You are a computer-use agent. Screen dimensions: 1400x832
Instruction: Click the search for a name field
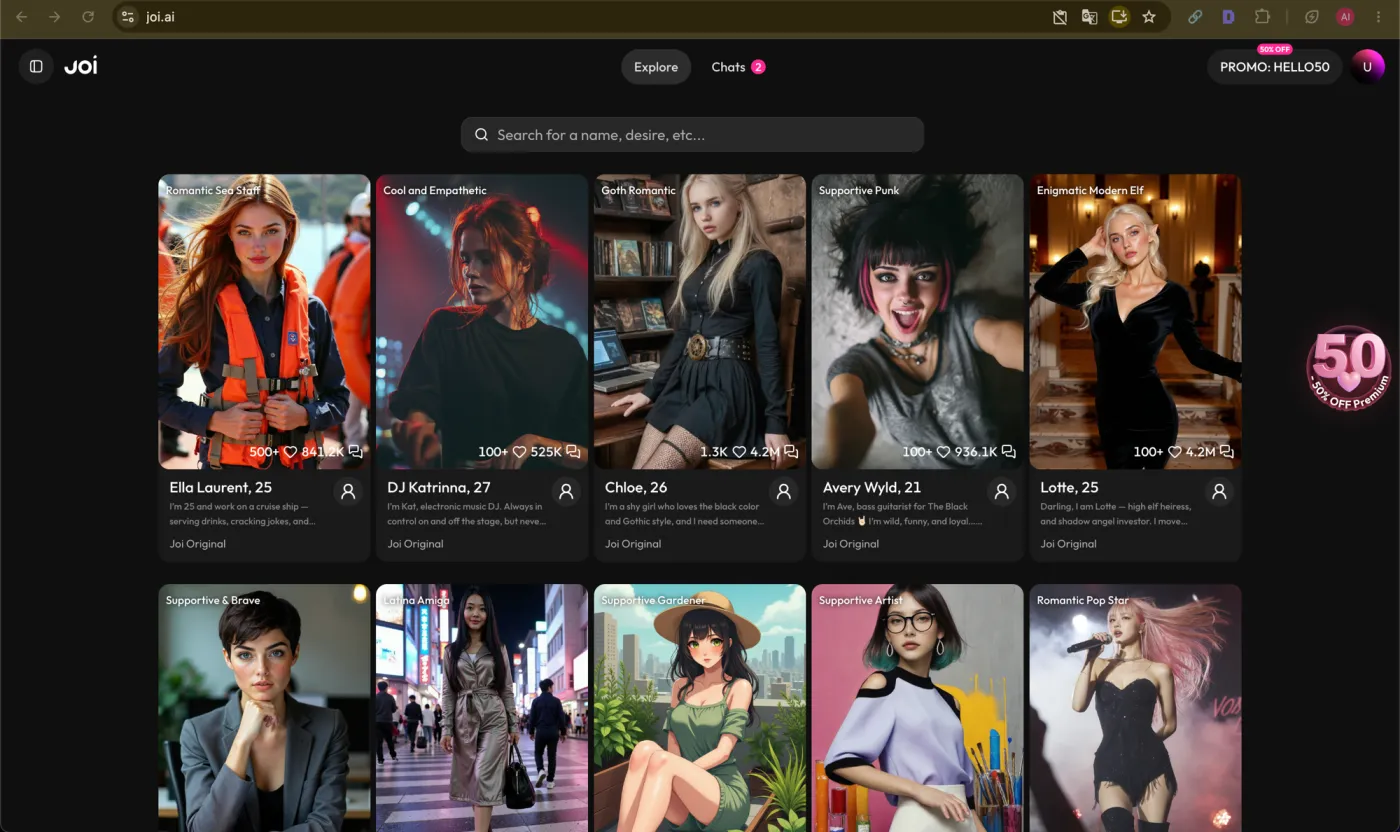click(x=692, y=135)
